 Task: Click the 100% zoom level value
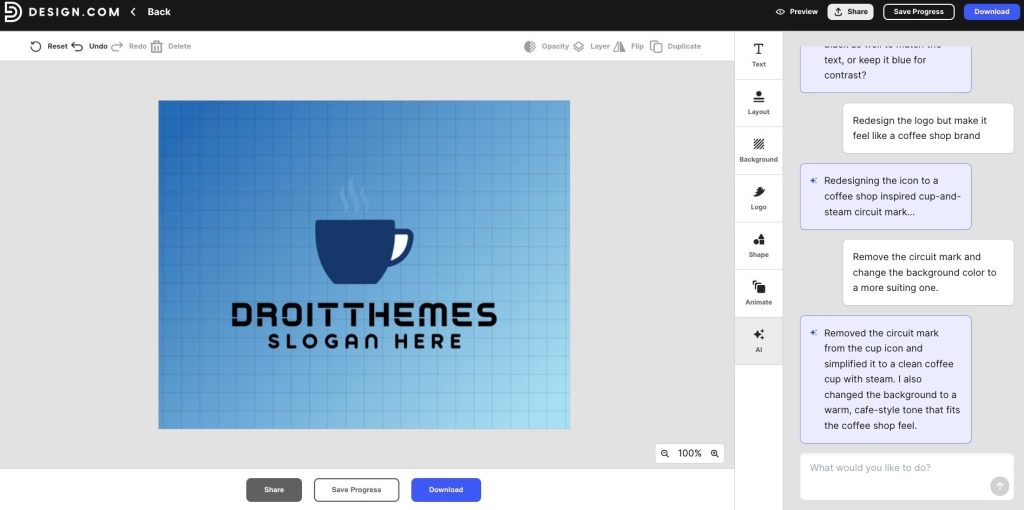tap(690, 453)
